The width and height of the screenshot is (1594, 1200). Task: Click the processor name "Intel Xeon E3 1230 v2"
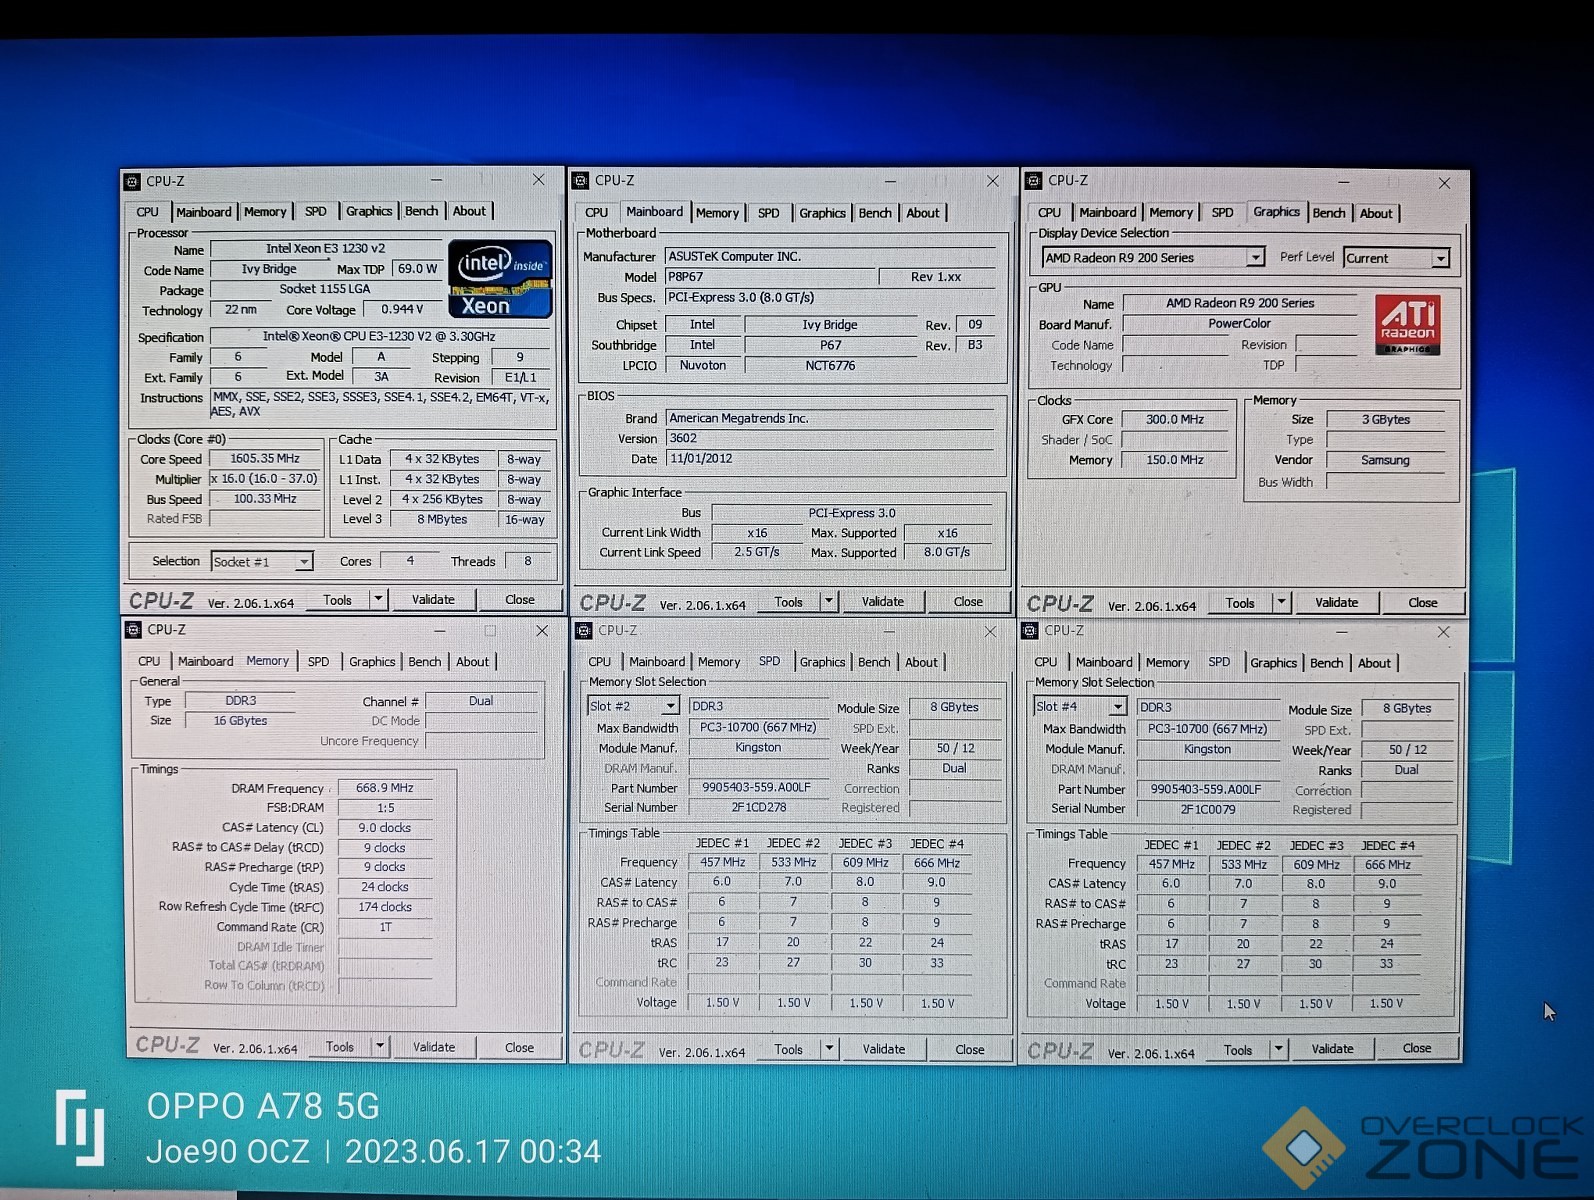point(325,249)
